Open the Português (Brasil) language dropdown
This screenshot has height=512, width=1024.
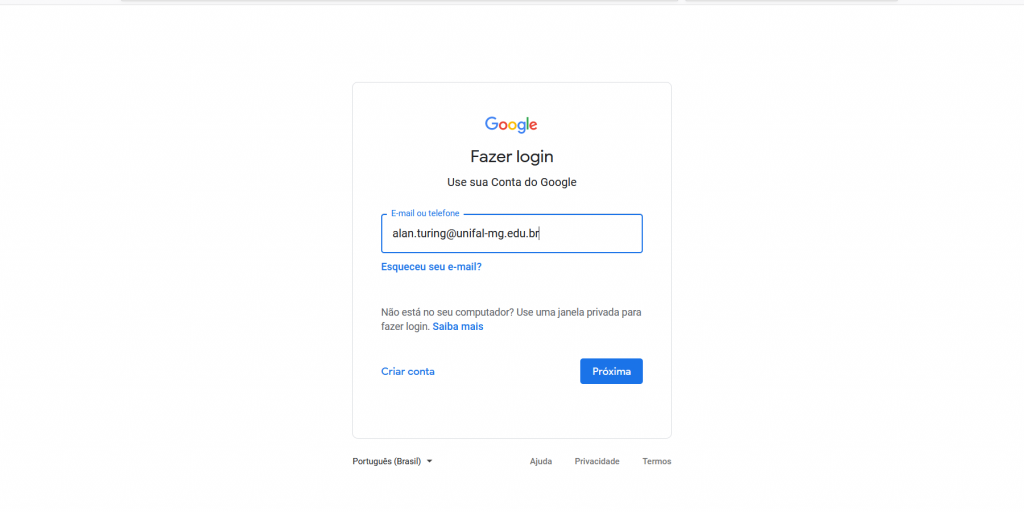pos(392,461)
